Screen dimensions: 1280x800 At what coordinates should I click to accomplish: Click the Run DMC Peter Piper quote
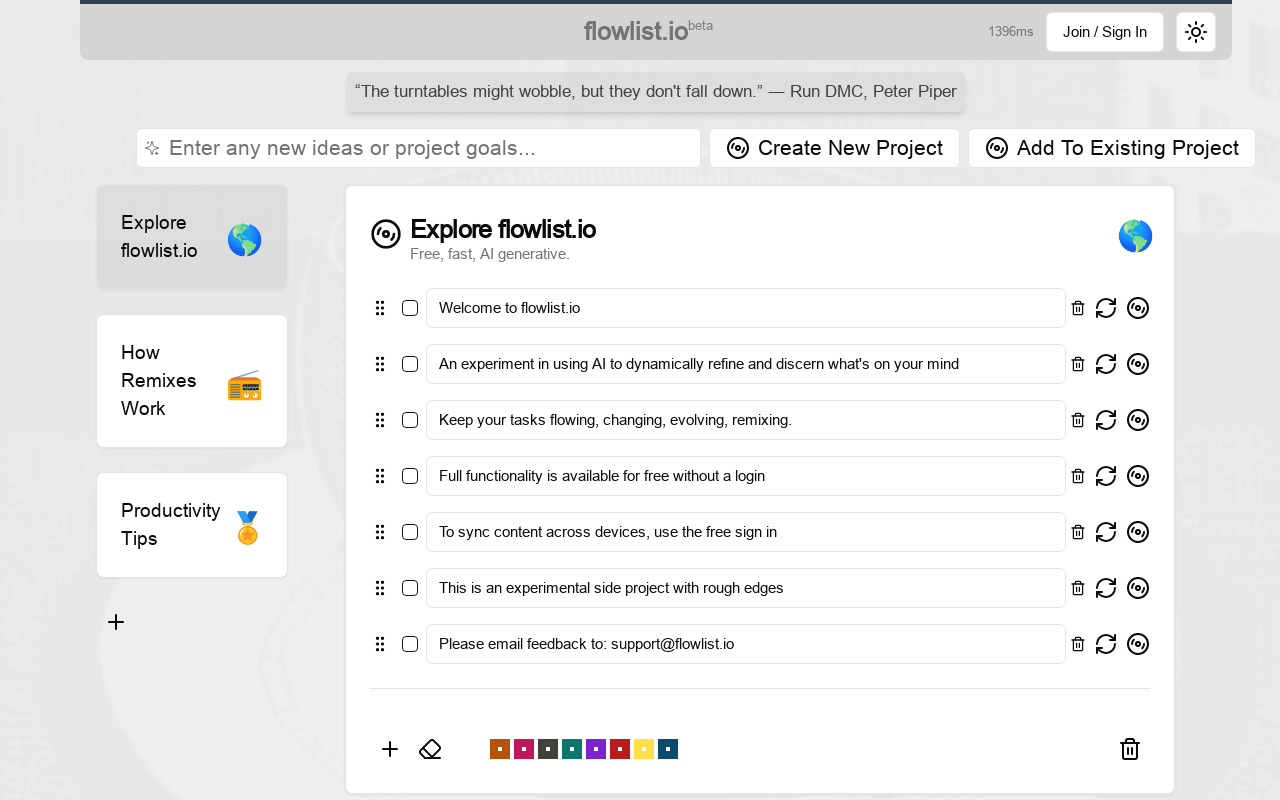(656, 91)
